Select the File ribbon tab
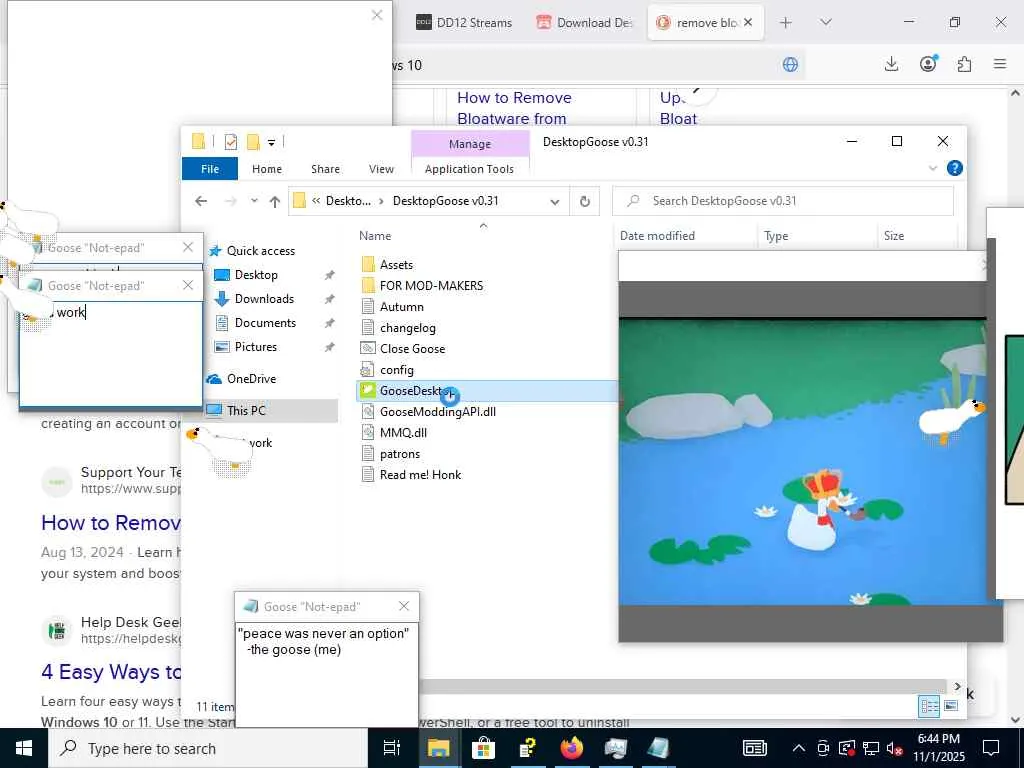This screenshot has height=768, width=1024. pos(210,168)
